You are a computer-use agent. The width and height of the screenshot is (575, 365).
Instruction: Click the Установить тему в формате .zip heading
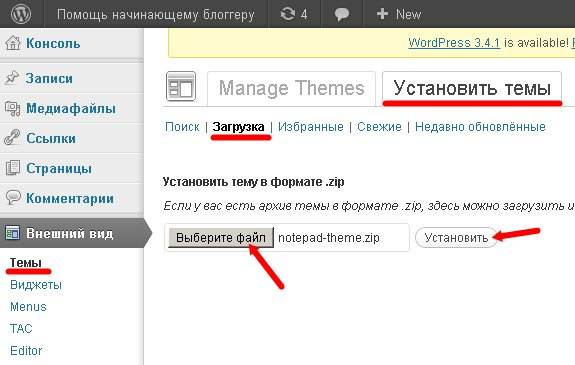tap(253, 182)
